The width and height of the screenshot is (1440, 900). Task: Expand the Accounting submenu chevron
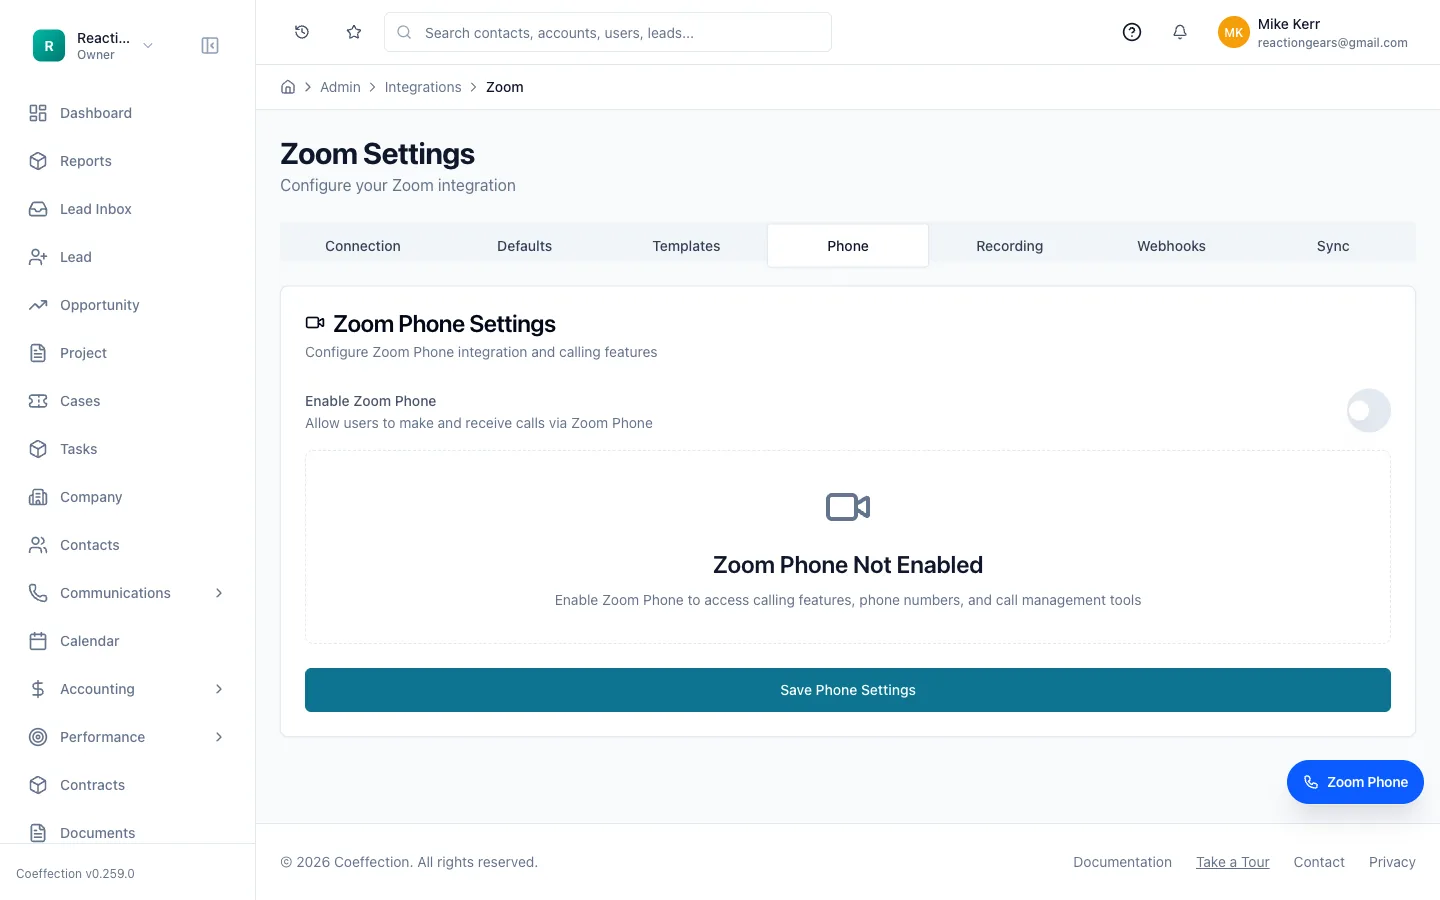tap(219, 689)
